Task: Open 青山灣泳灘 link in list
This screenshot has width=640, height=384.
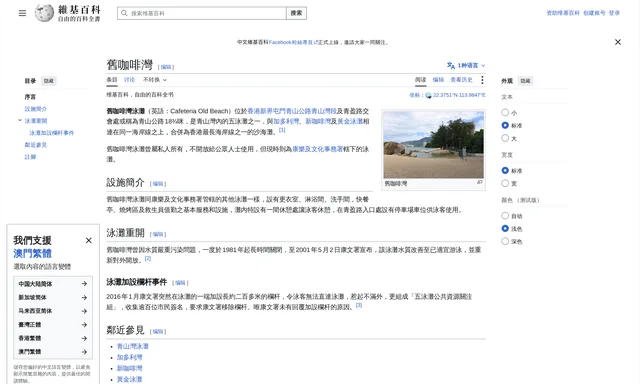Action: click(133, 346)
